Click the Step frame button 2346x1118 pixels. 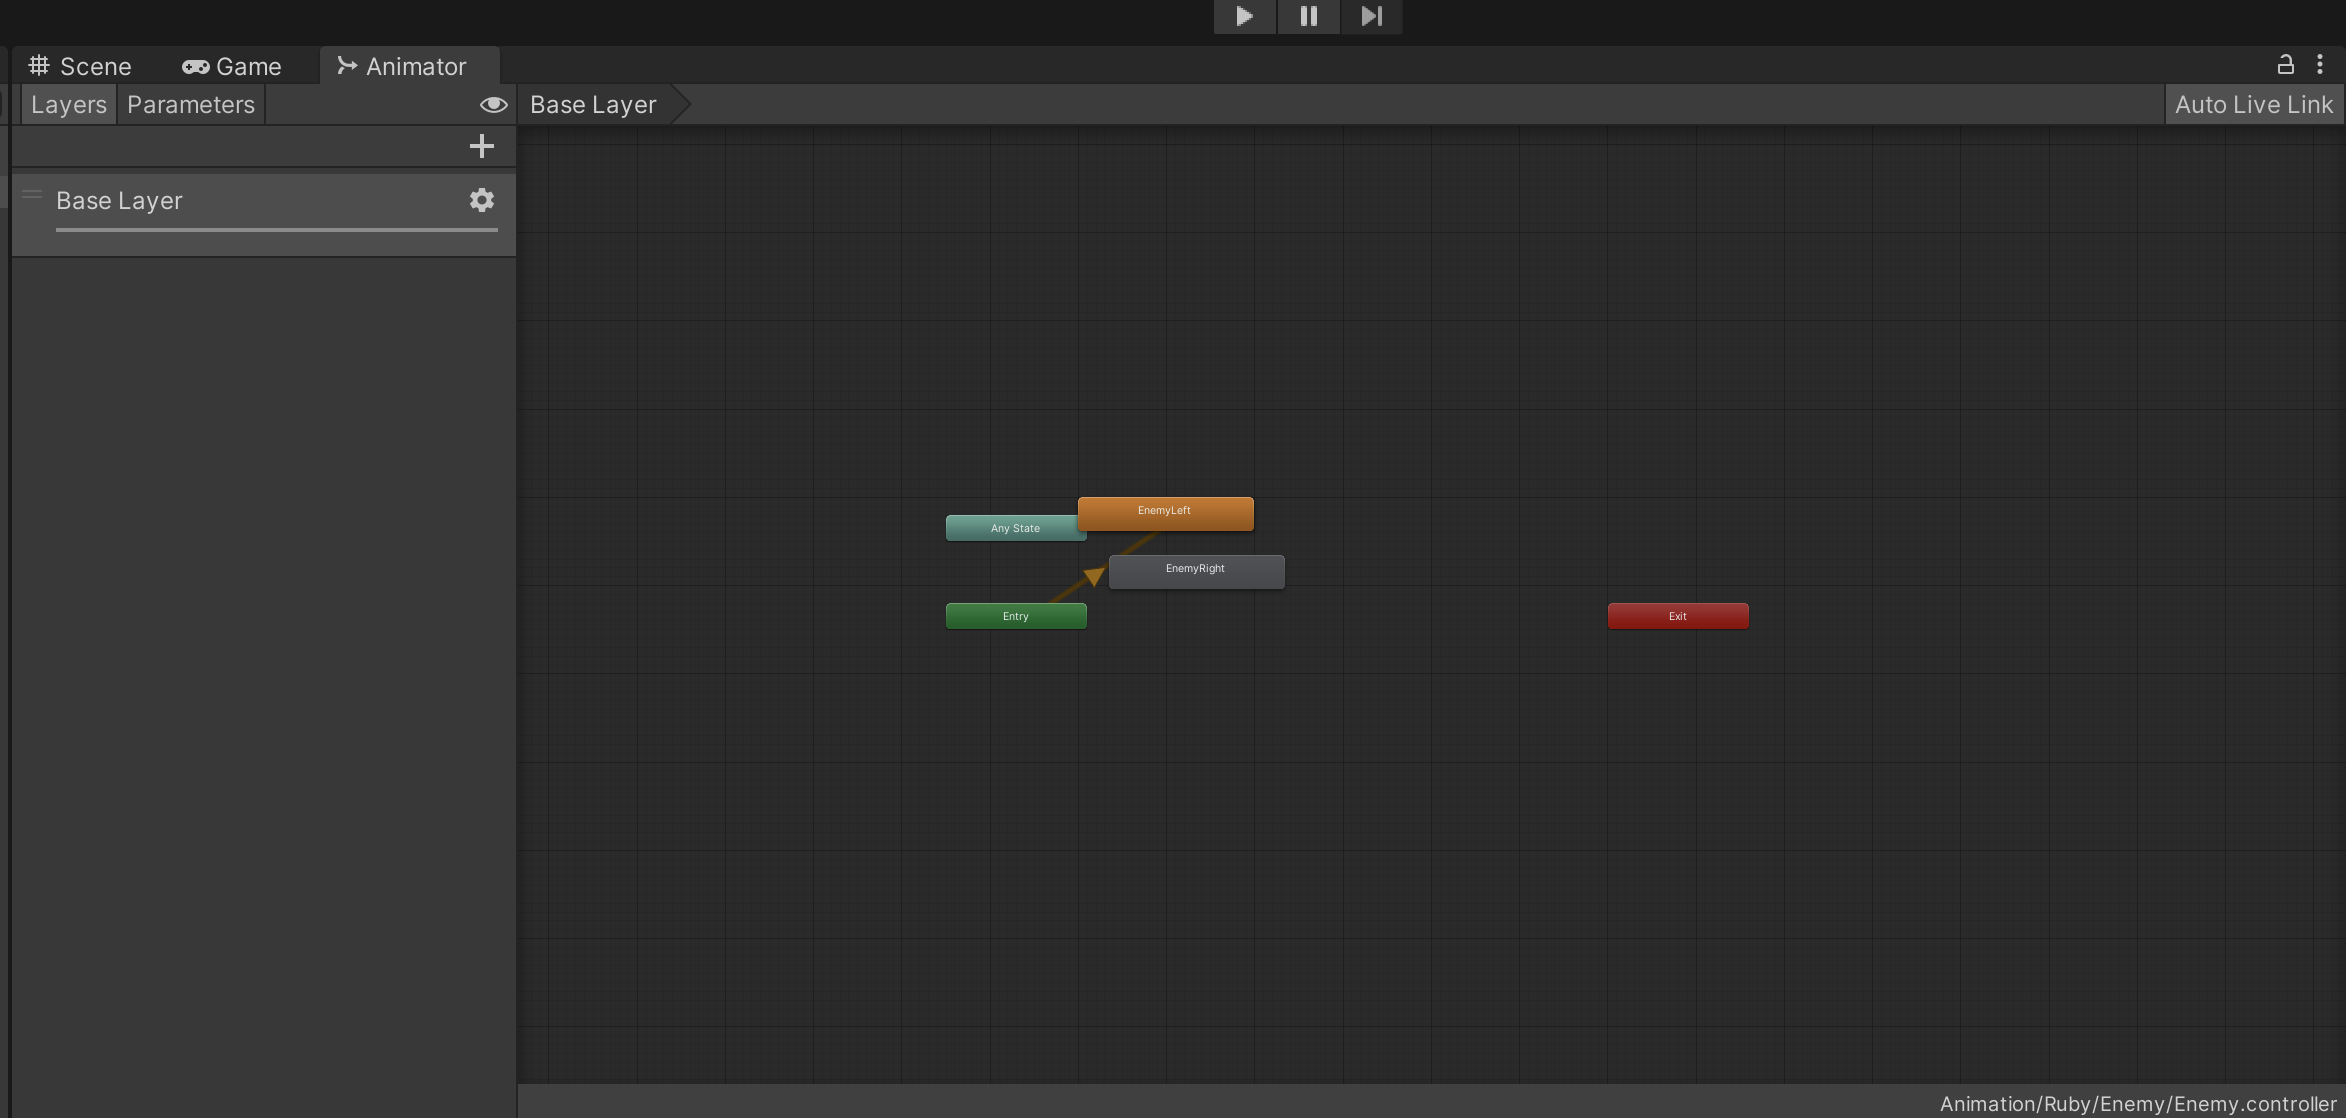click(1371, 16)
